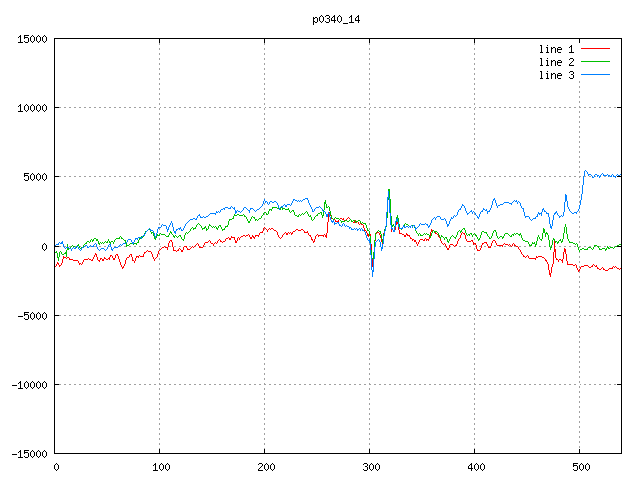640x480 pixels.
Task: Click the x-axis label 300
Action: pos(371,467)
